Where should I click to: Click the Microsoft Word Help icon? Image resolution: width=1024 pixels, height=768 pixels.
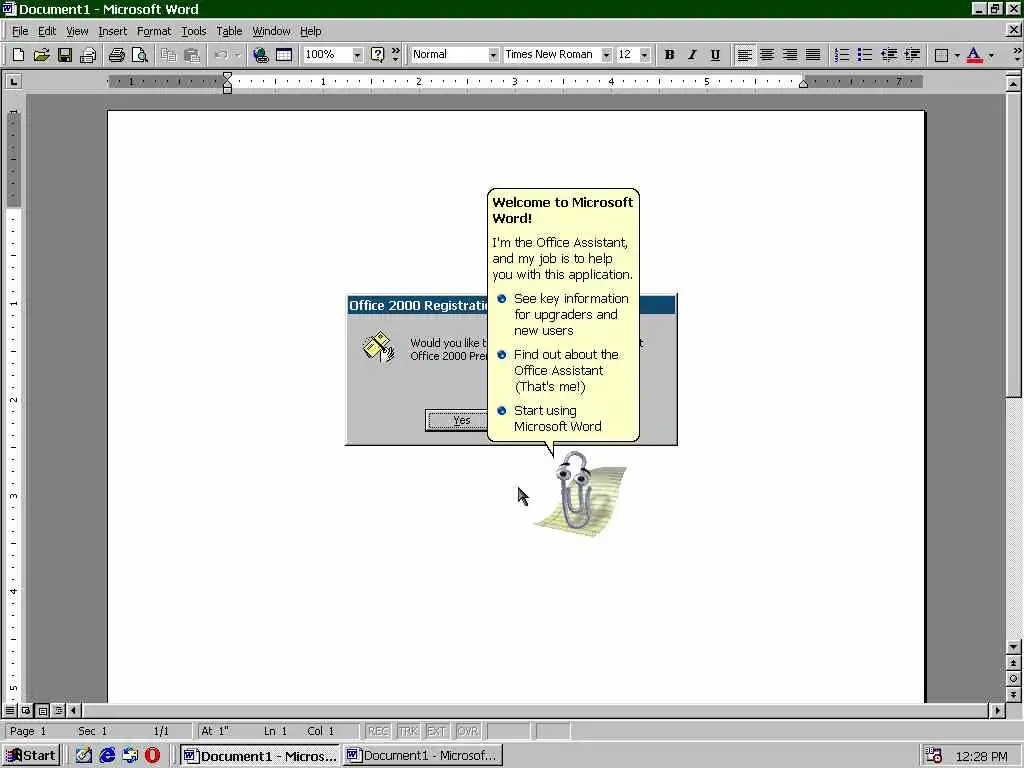377,55
